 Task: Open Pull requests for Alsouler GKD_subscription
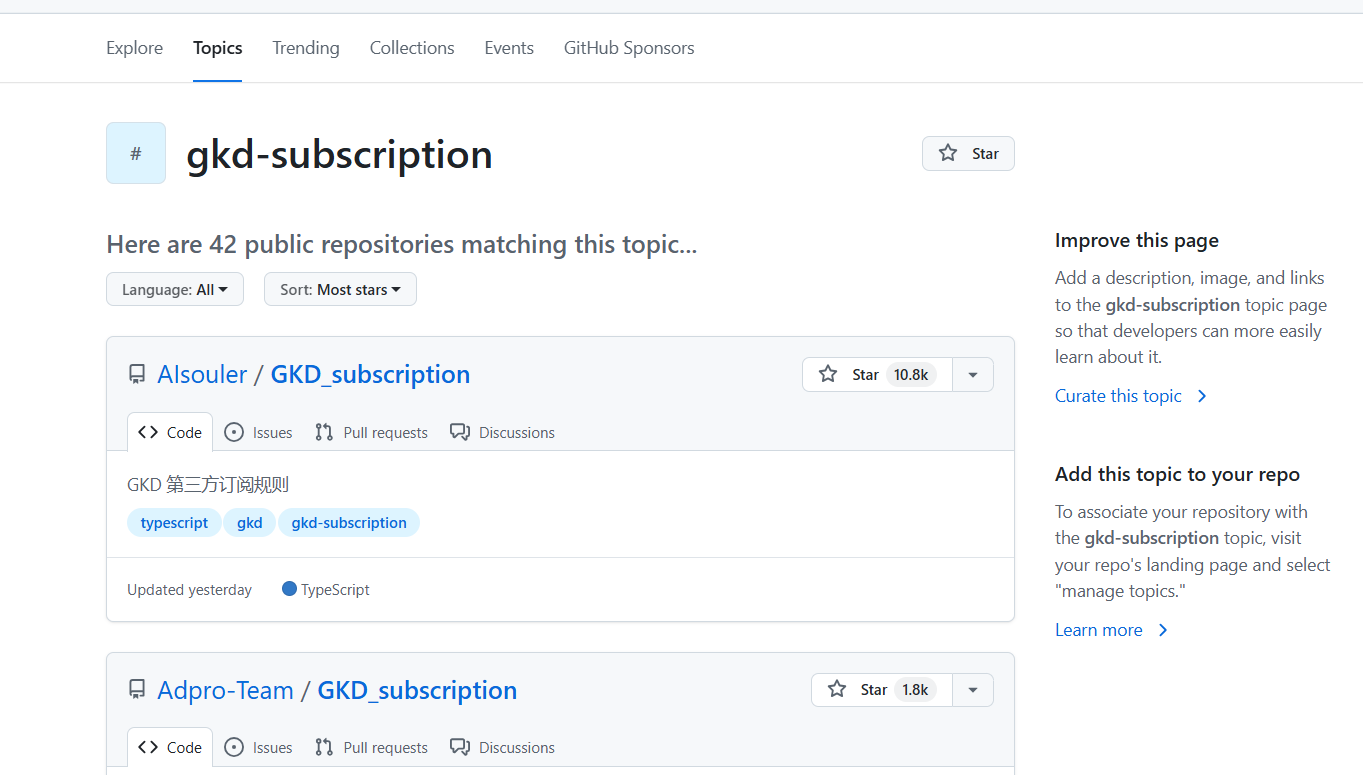tap(371, 432)
